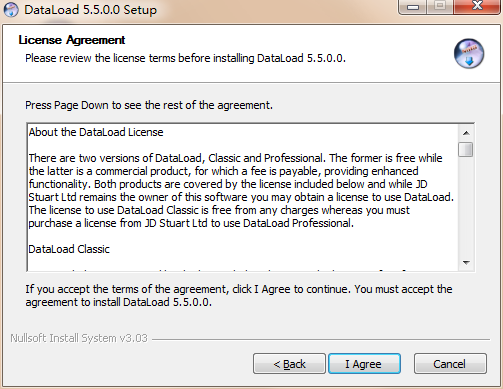503x389 pixels.
Task: Click the 'If you accept the terms' note
Action: [239, 296]
